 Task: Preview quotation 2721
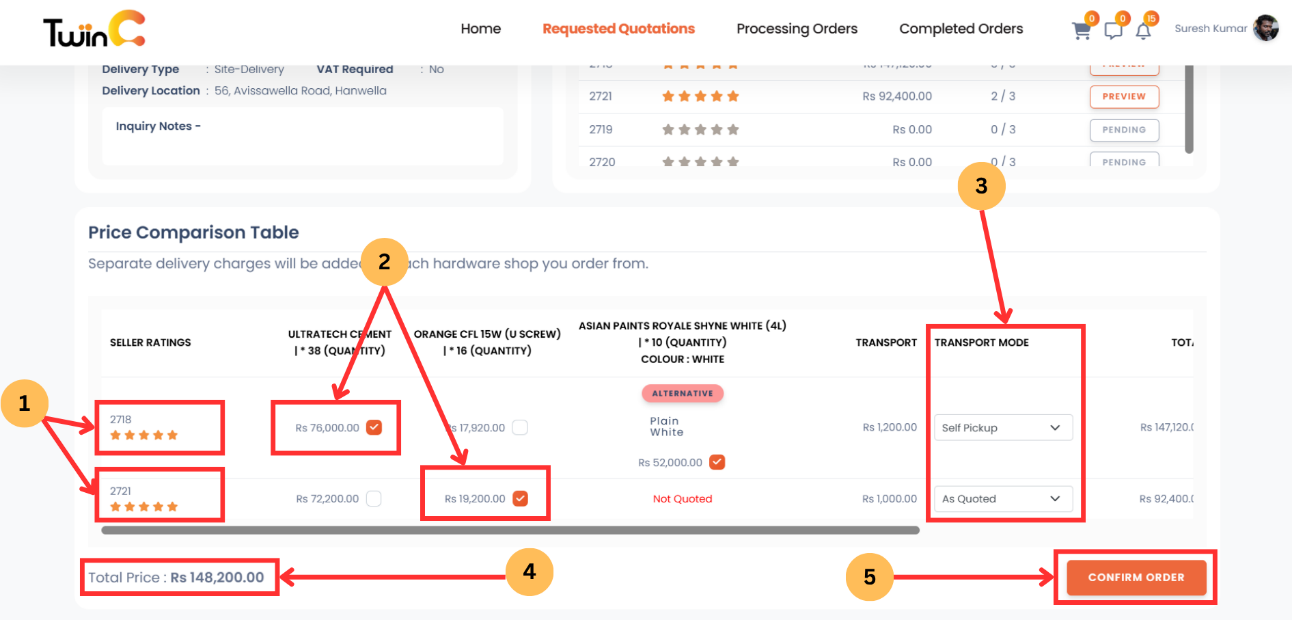coord(1124,96)
